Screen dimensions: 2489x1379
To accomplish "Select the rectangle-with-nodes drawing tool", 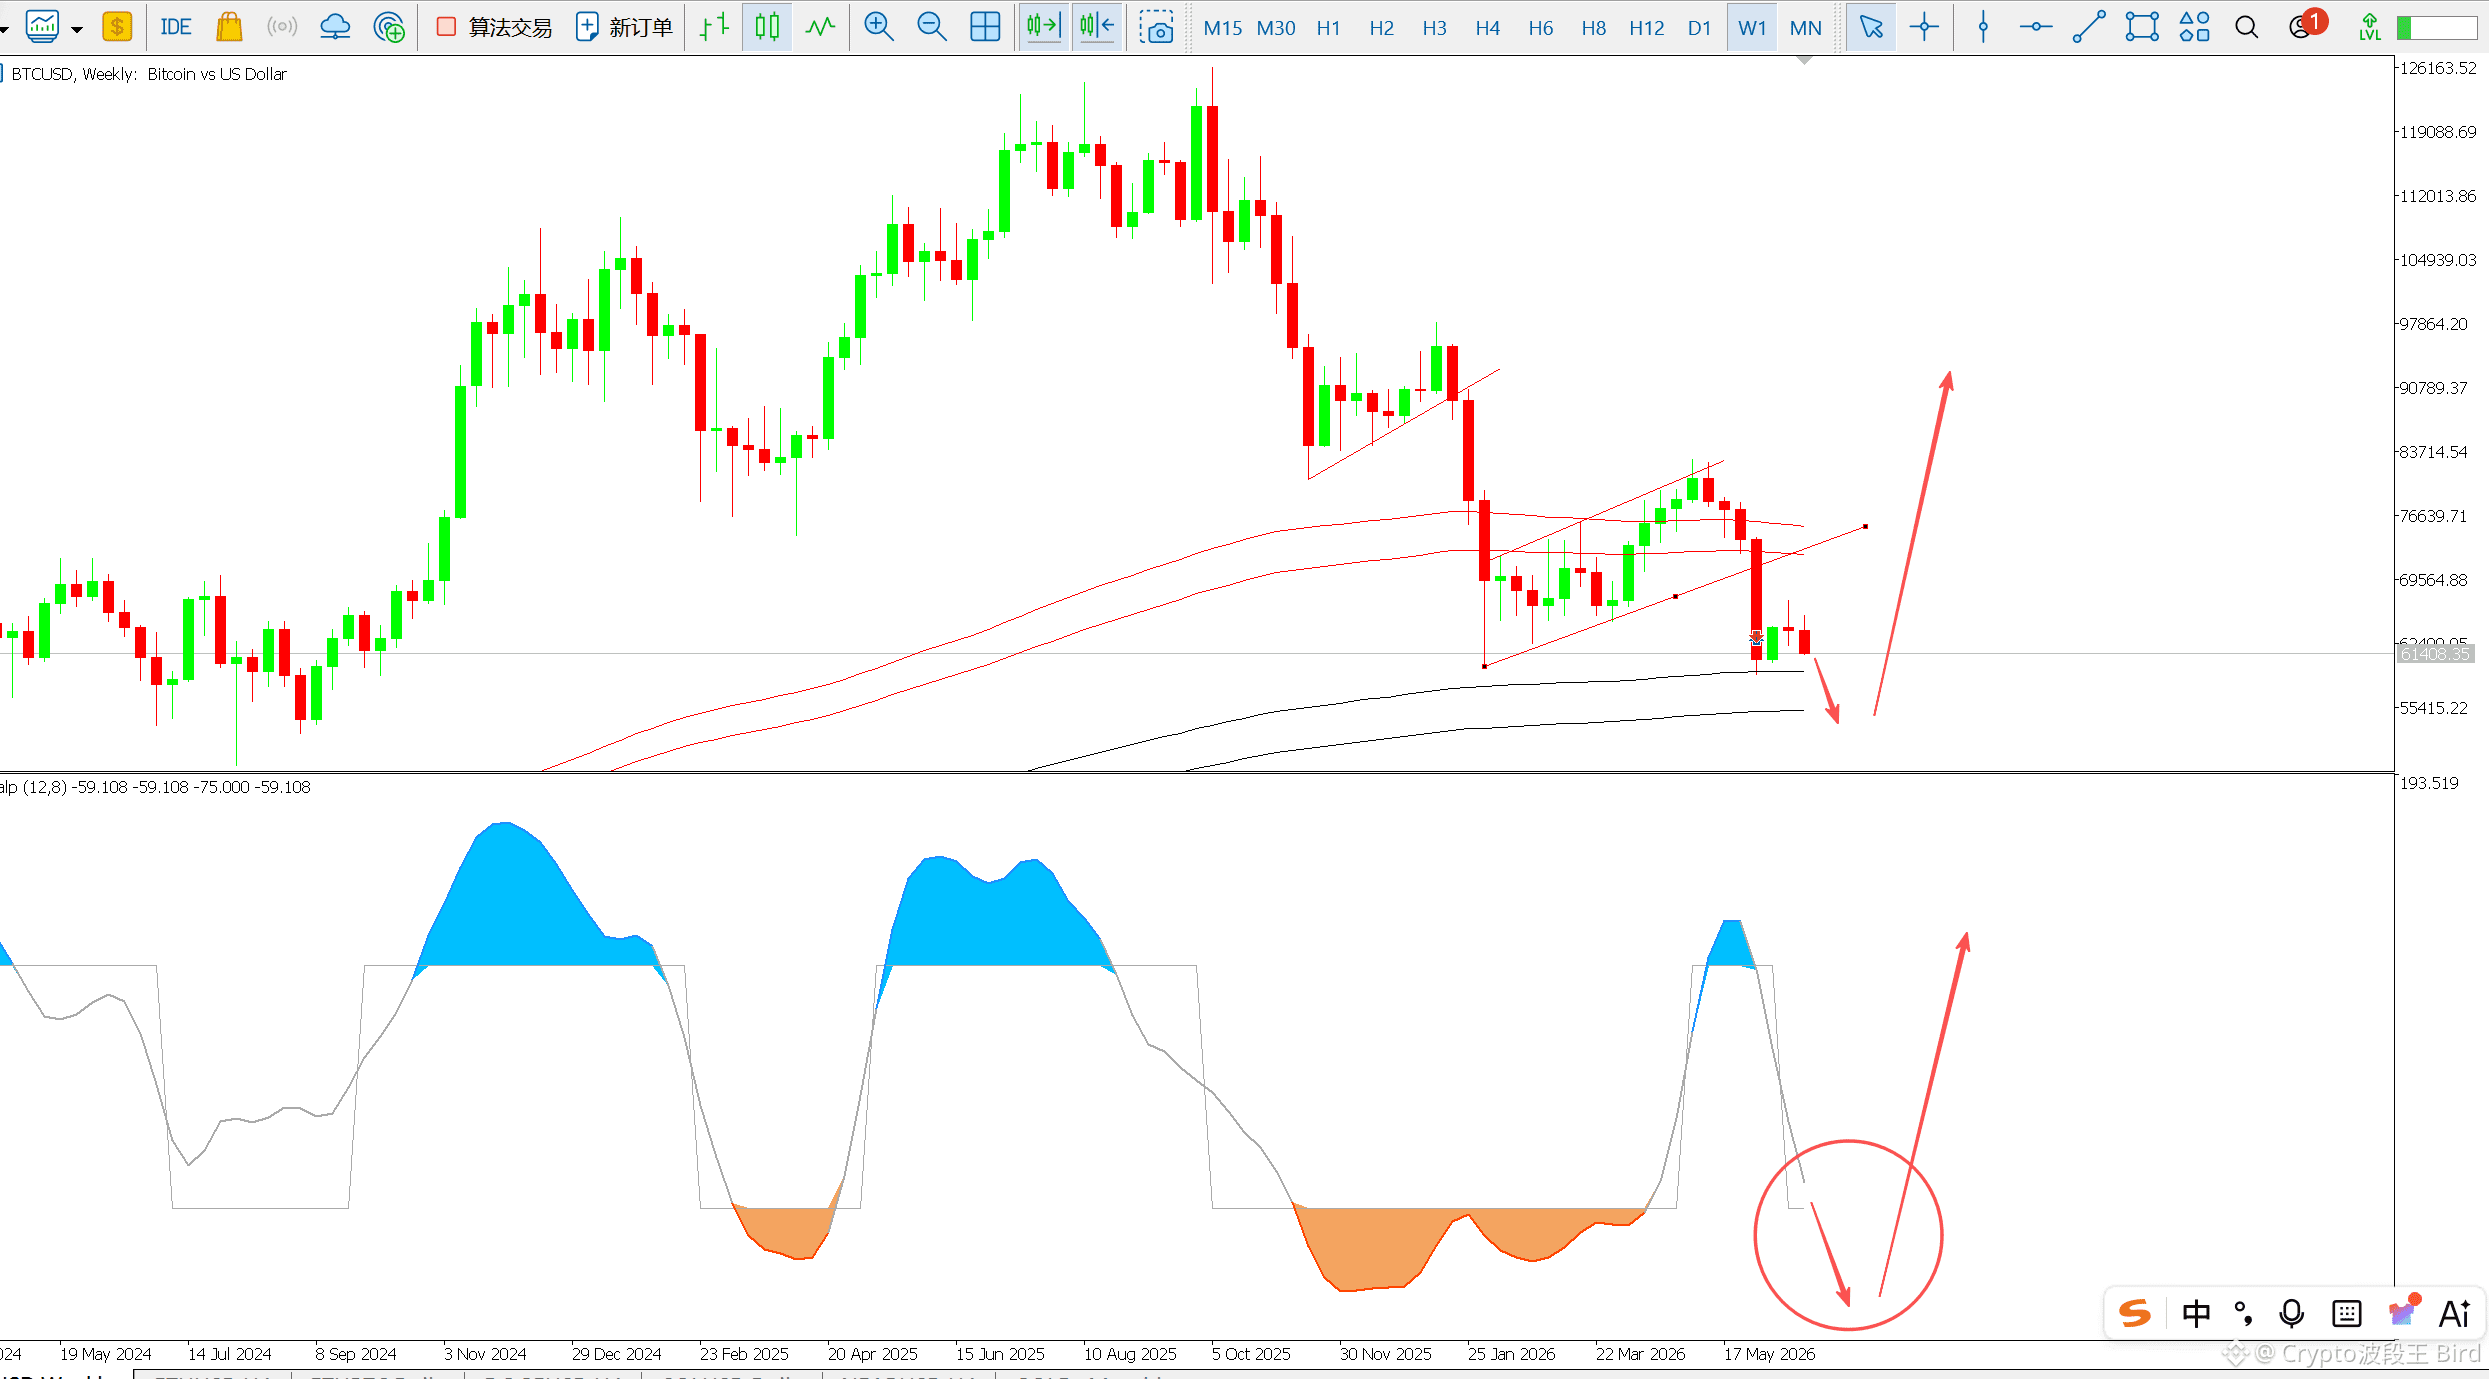I will [2142, 27].
